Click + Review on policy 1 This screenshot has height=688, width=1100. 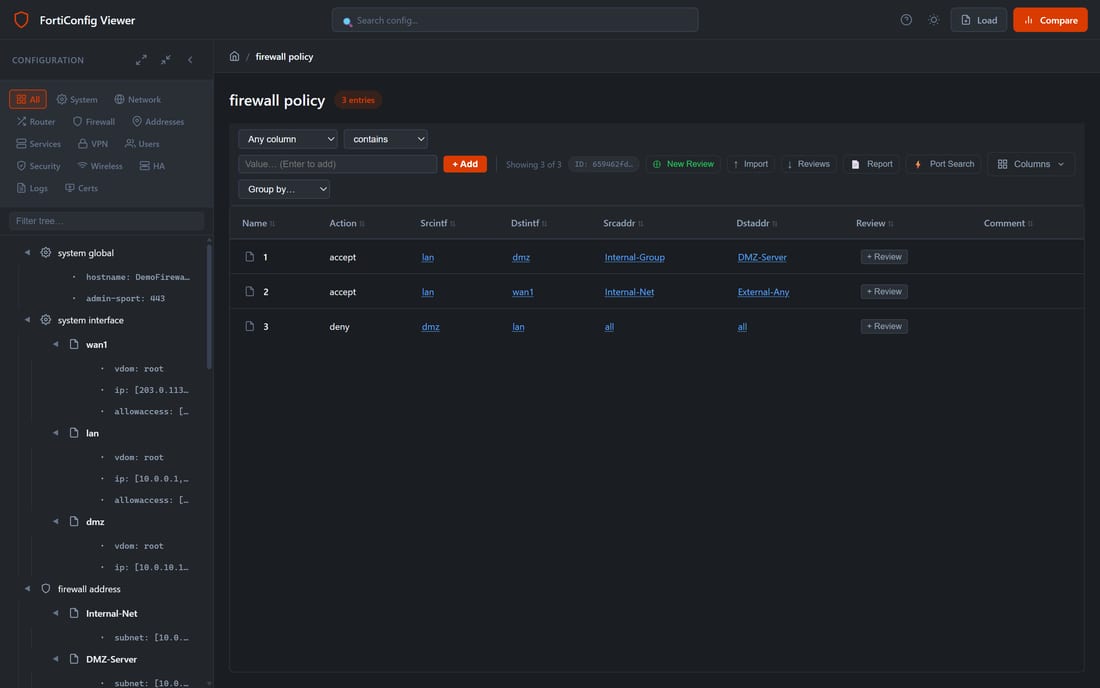point(884,257)
